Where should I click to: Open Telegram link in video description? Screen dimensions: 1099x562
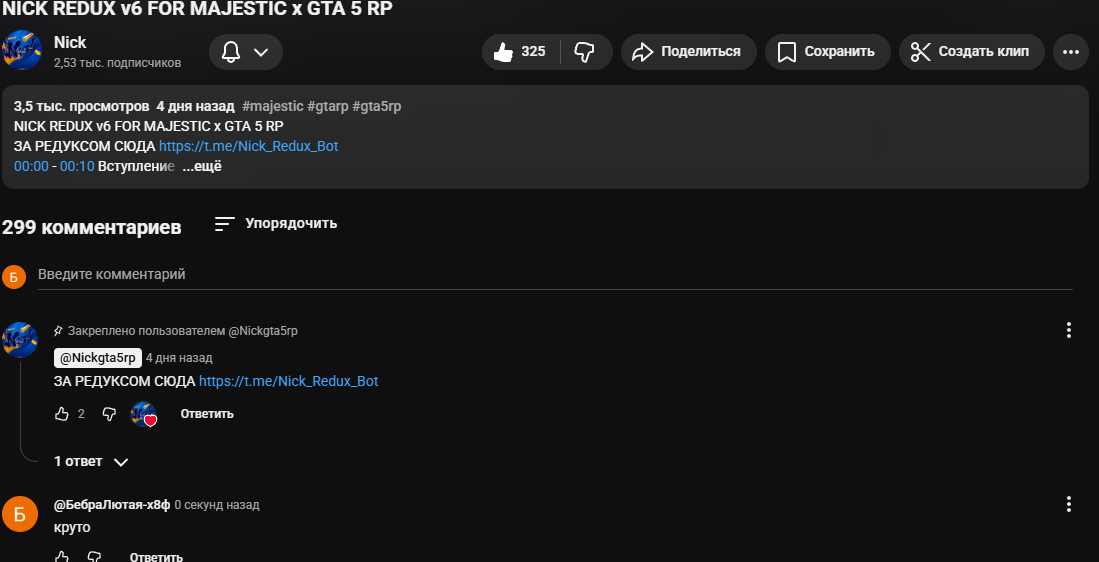click(x=249, y=146)
